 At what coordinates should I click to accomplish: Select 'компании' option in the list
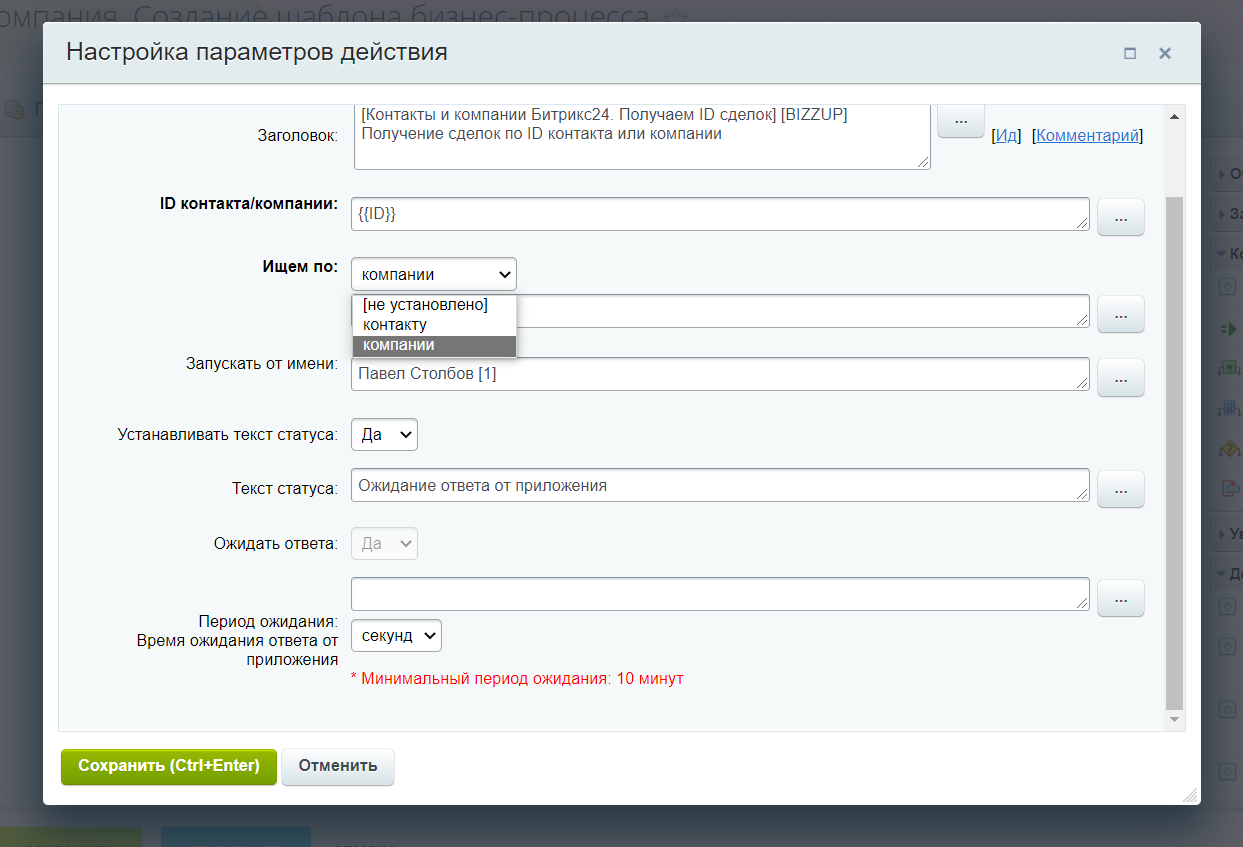[399, 345]
